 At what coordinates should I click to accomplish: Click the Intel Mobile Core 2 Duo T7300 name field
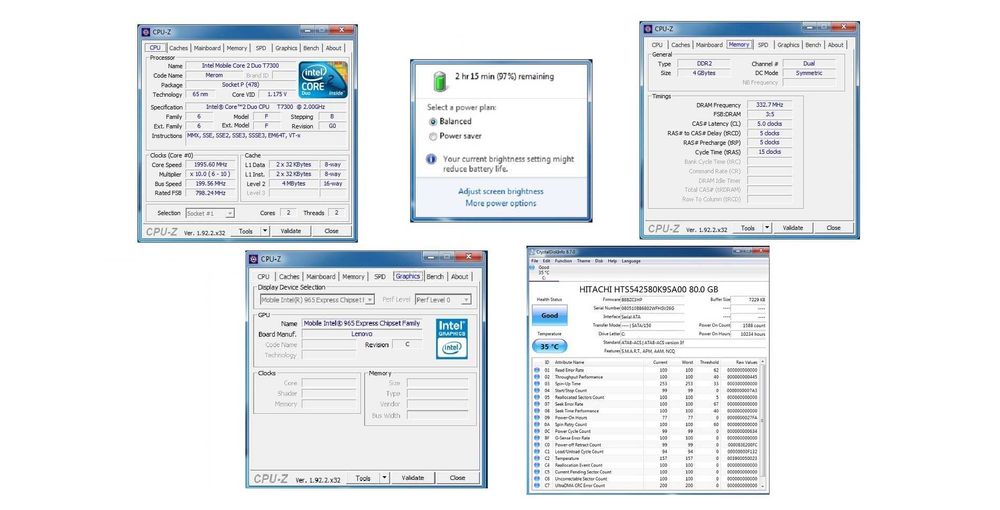(241, 66)
